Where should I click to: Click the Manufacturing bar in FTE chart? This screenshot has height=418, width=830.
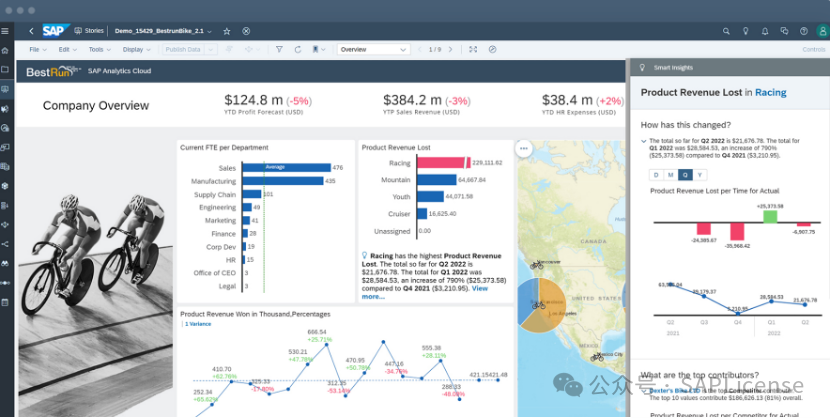(283, 181)
